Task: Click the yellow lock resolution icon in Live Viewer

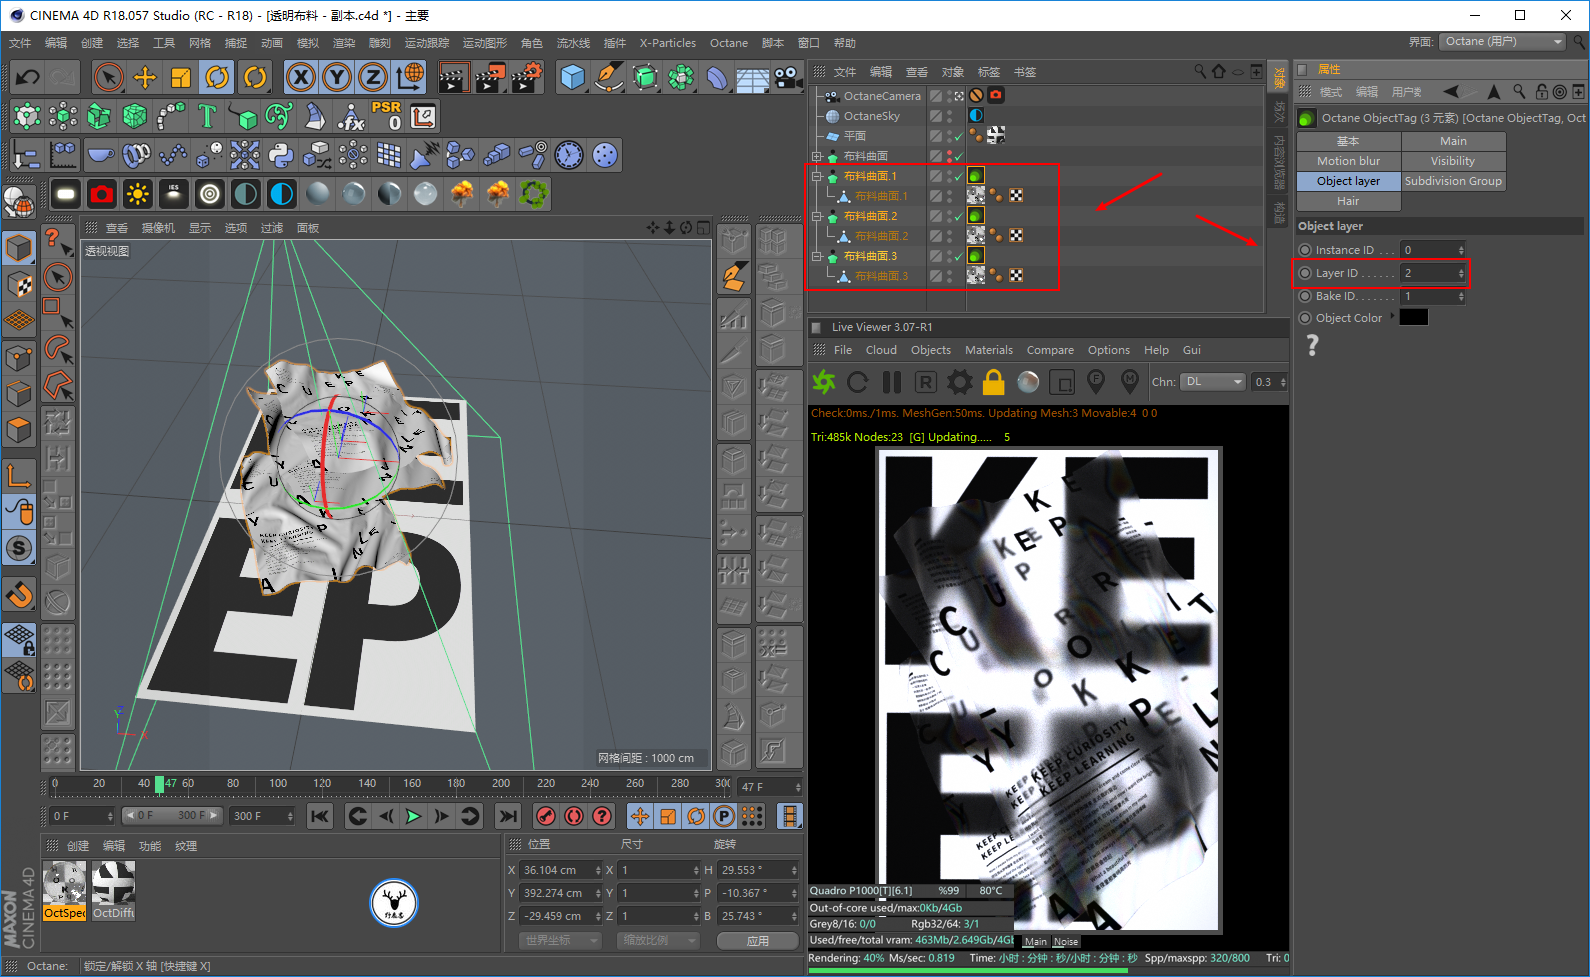Action: click(993, 382)
